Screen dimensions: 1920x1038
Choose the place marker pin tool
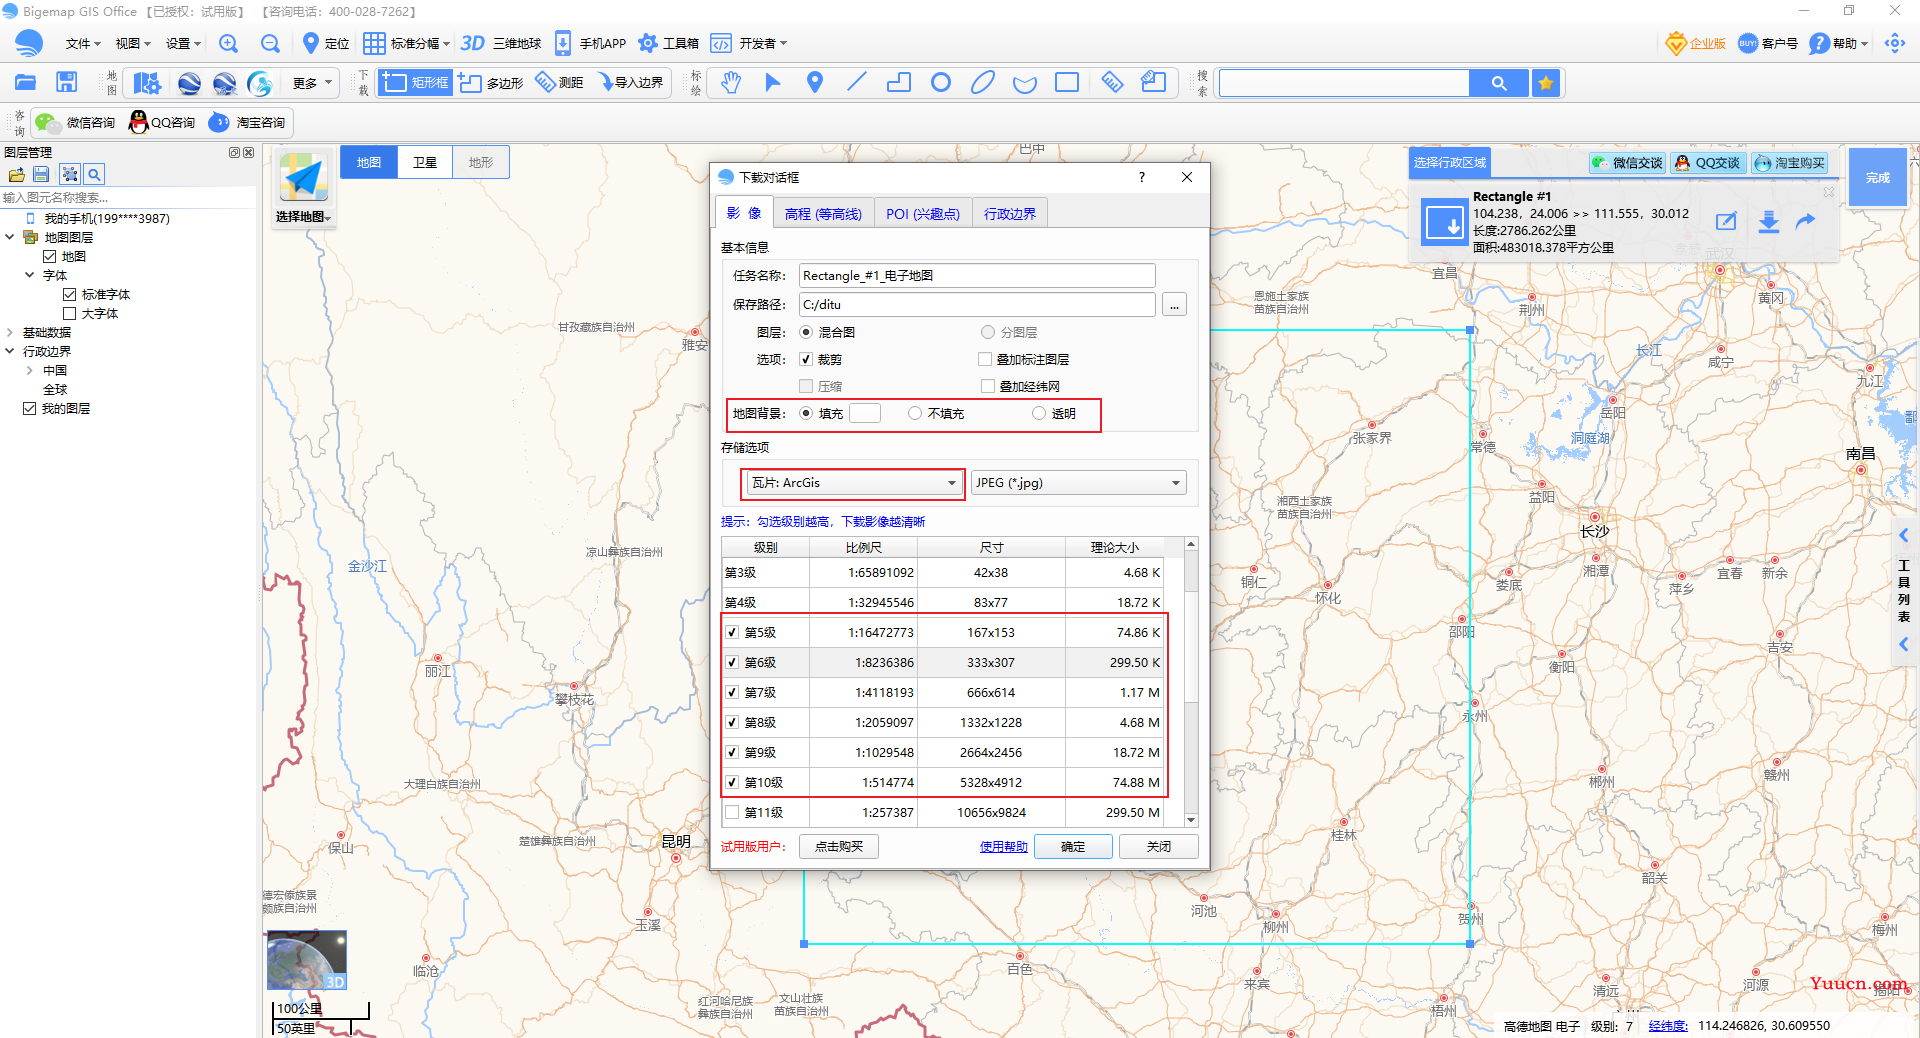click(815, 83)
